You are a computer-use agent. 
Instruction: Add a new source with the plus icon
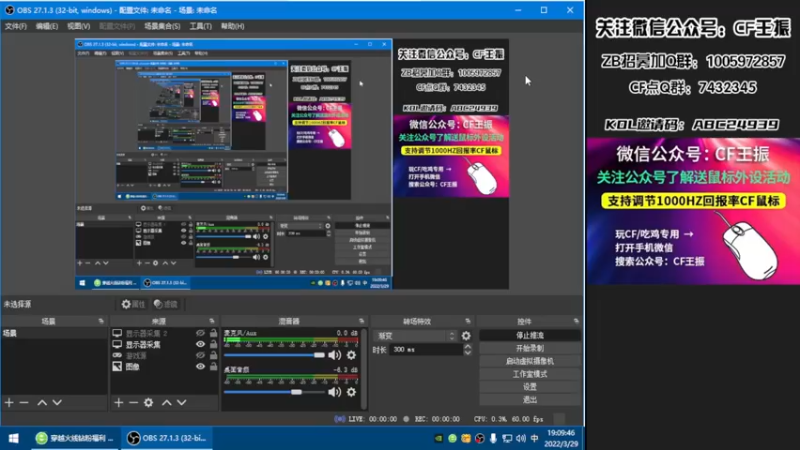(x=118, y=403)
